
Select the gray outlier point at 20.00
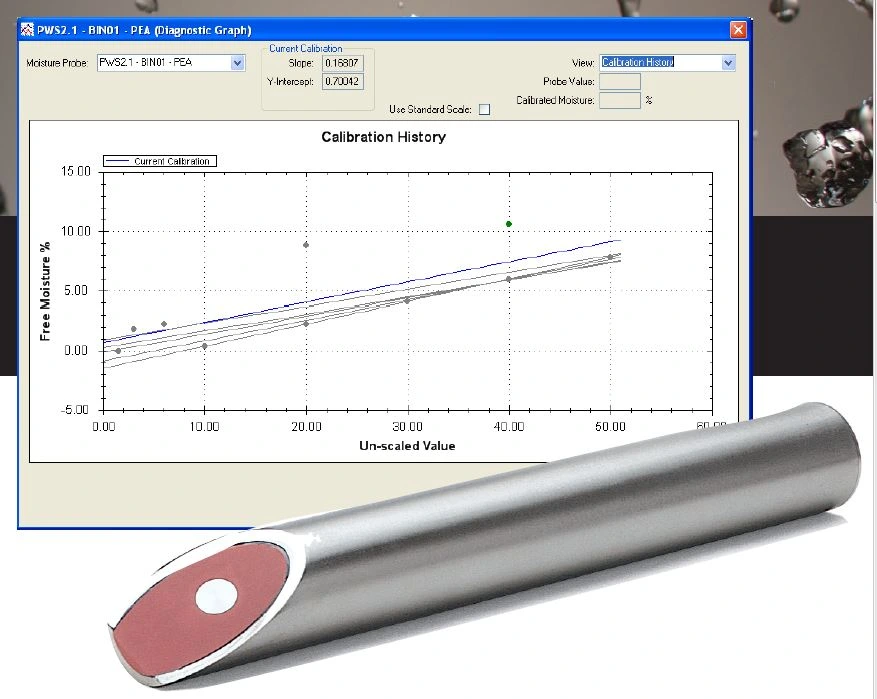(306, 245)
